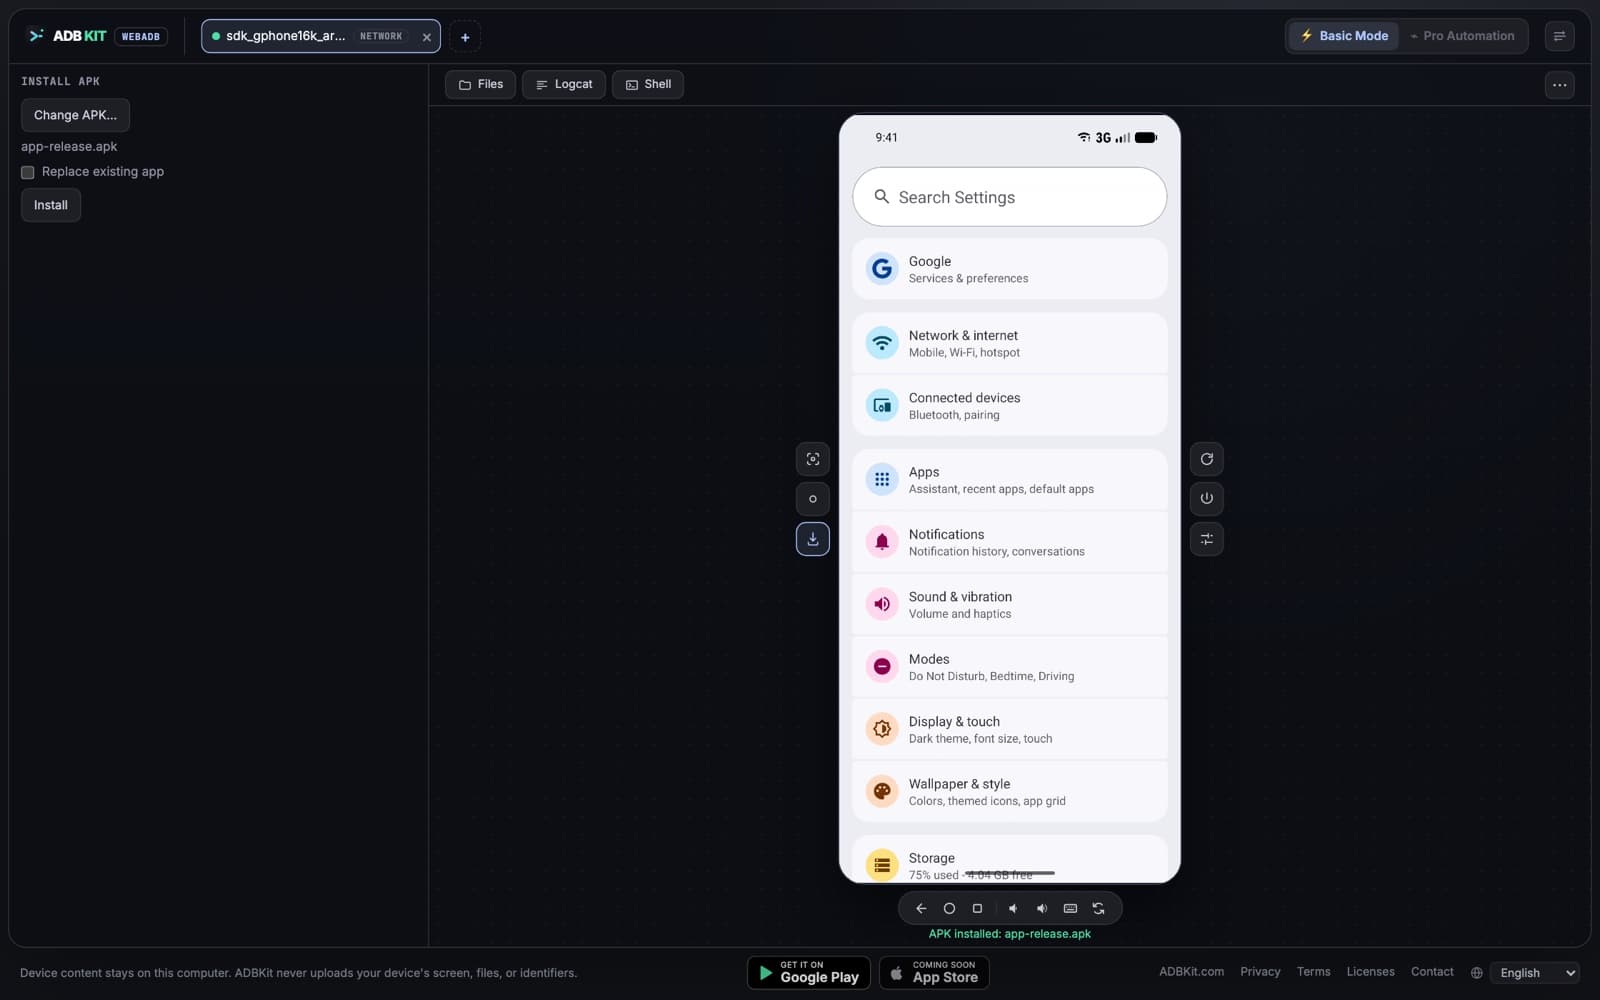Screen dimensions: 1600x1000
Task: Open the Logcat tab
Action: [x=564, y=85]
